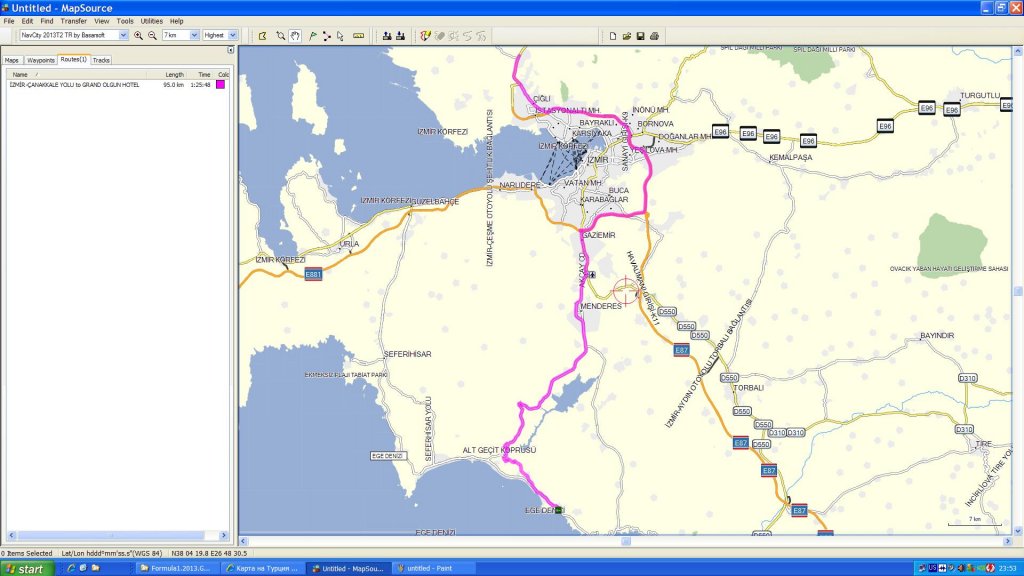
Task: Select the İZMİR-ÇANAKKALE YOLU route row
Action: click(117, 85)
